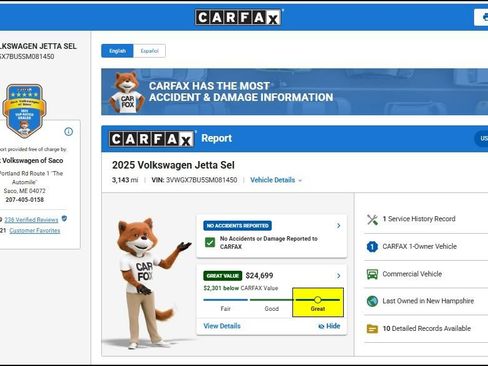
Task: Click the commercial vehicle car icon
Action: pyautogui.click(x=372, y=274)
